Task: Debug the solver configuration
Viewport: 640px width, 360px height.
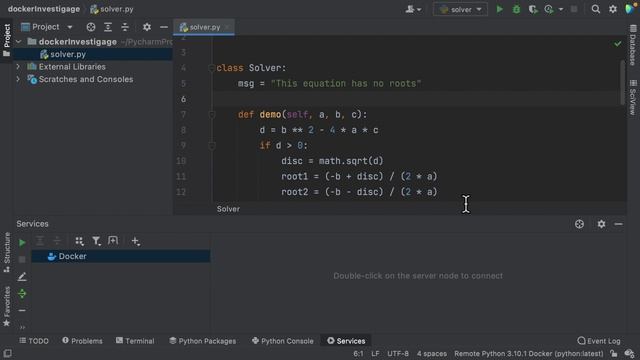Action: (x=516, y=9)
